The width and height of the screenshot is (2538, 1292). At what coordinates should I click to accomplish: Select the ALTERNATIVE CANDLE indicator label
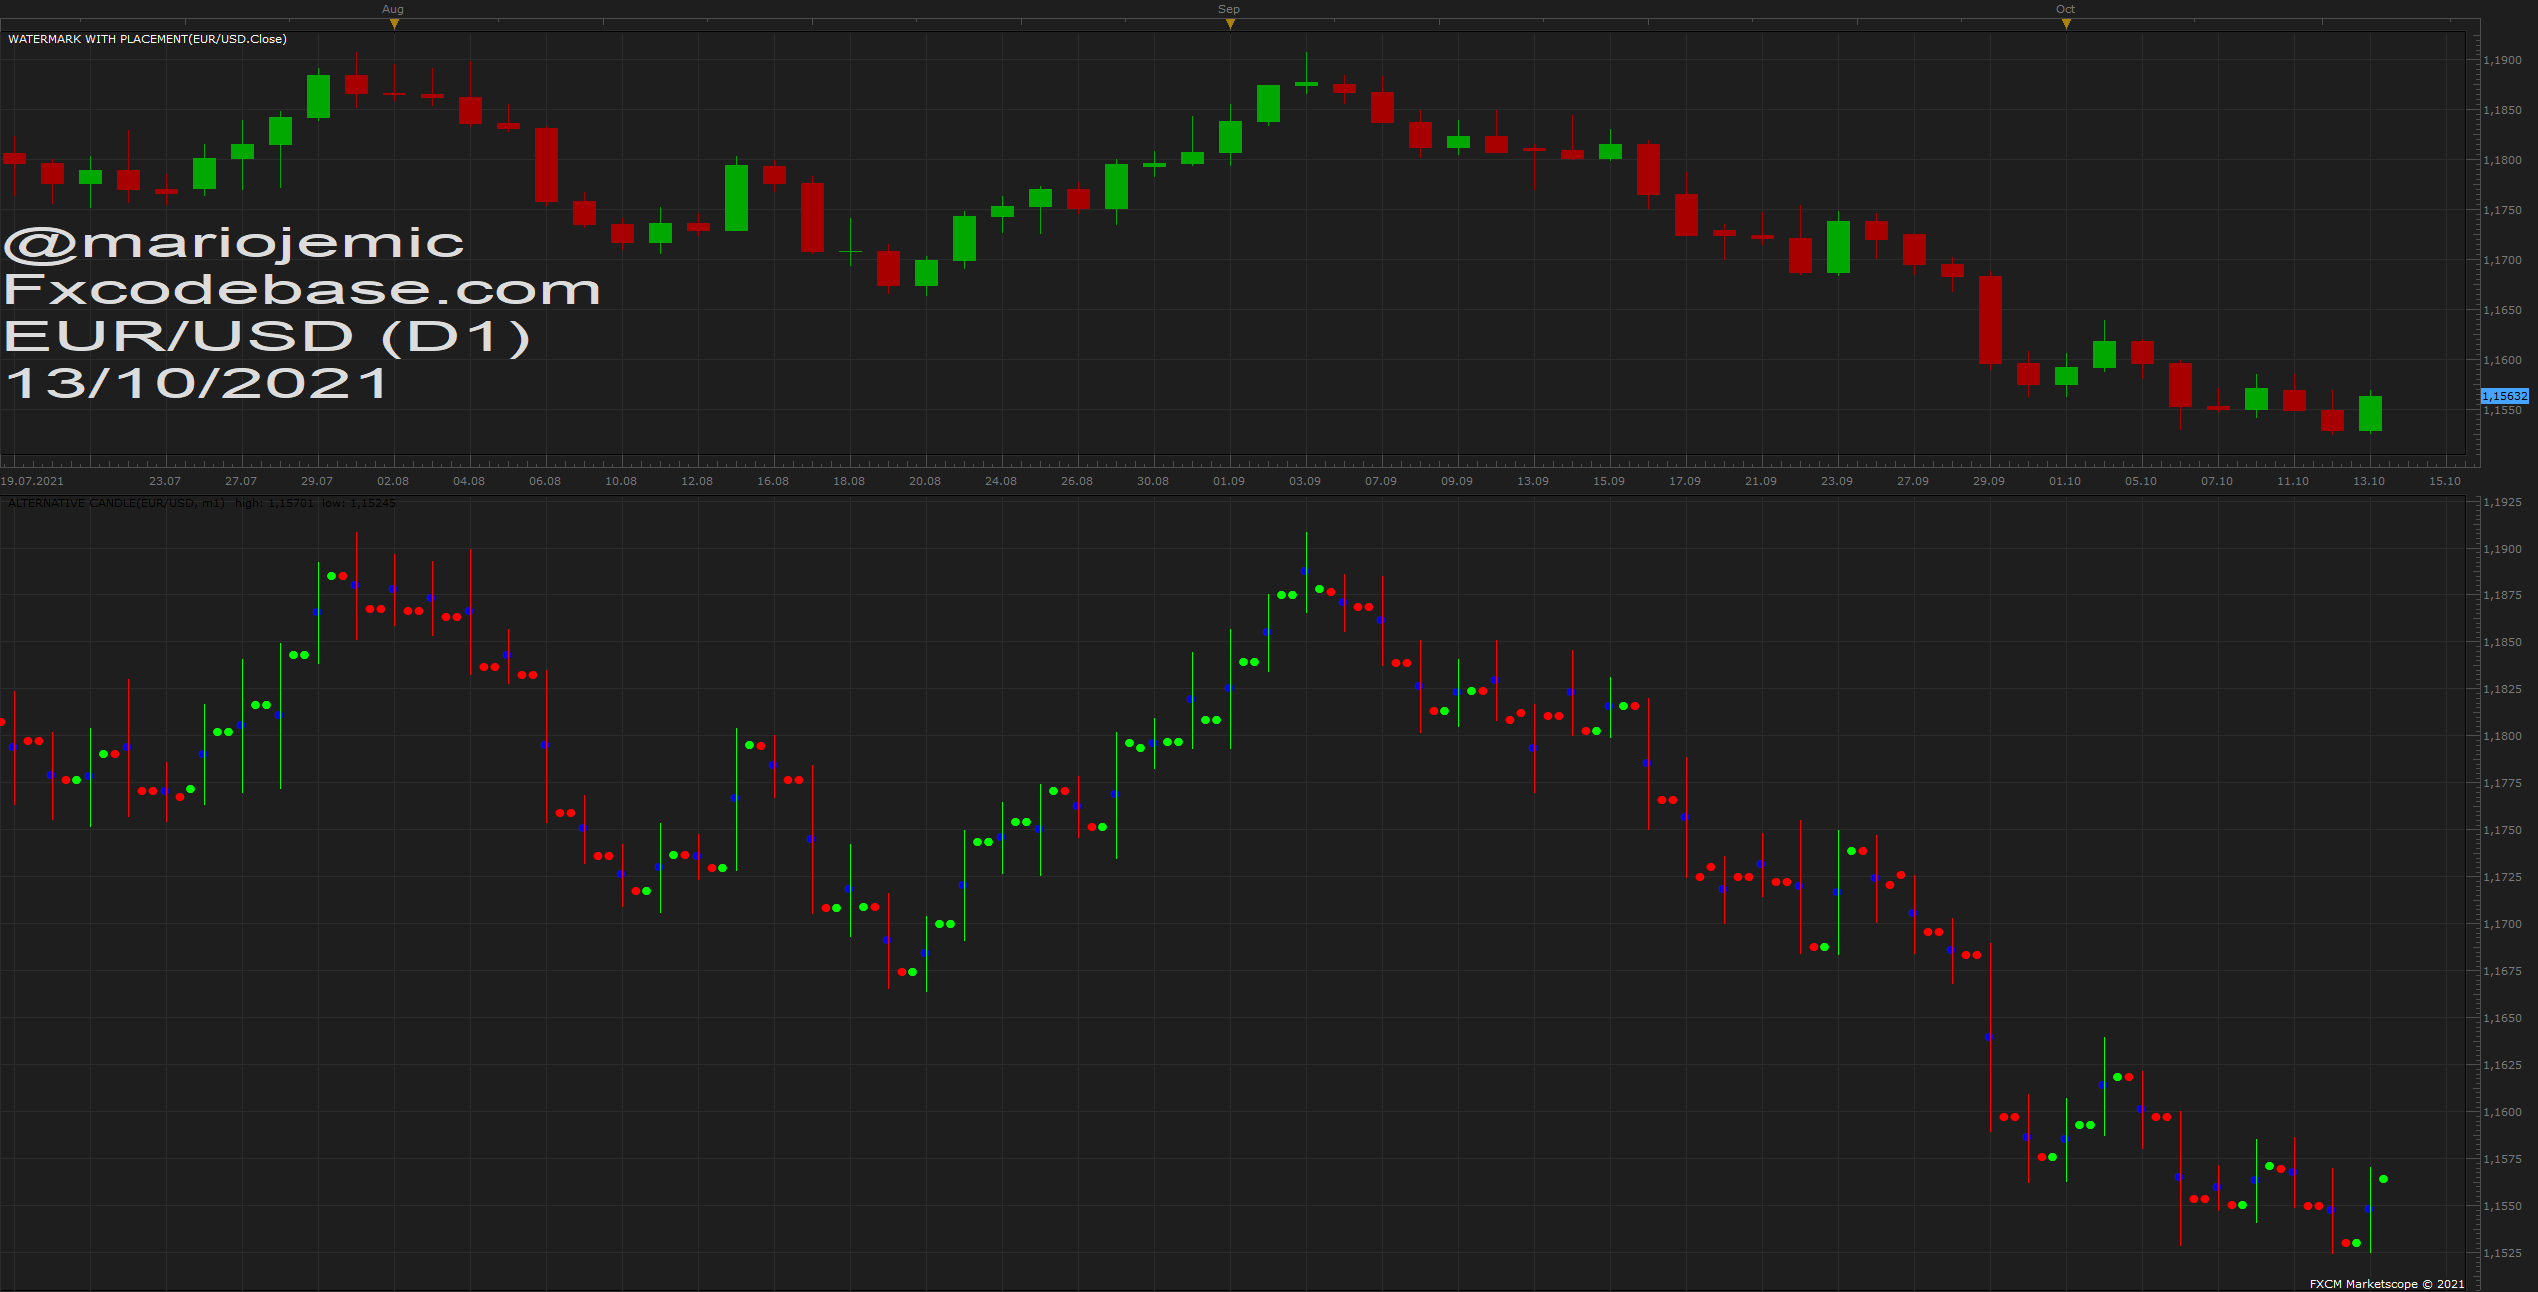coord(201,503)
